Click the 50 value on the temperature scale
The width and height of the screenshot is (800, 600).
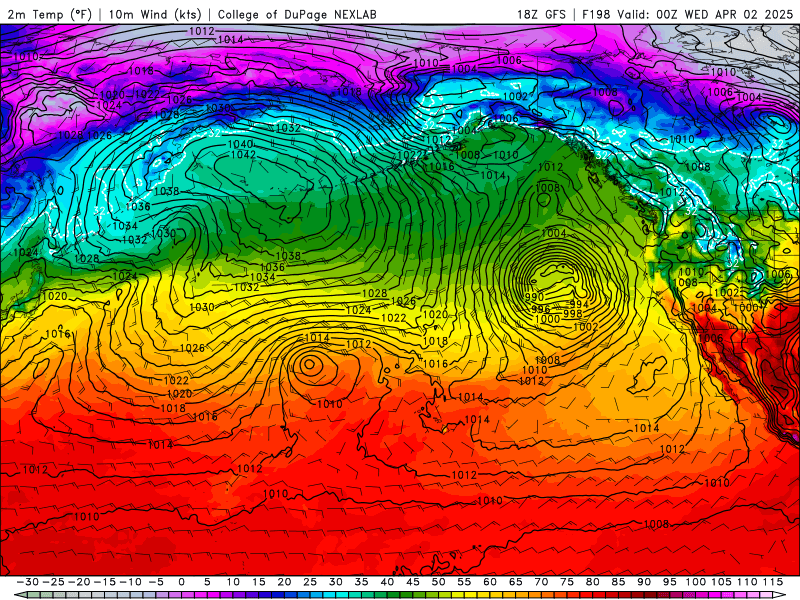438,582
